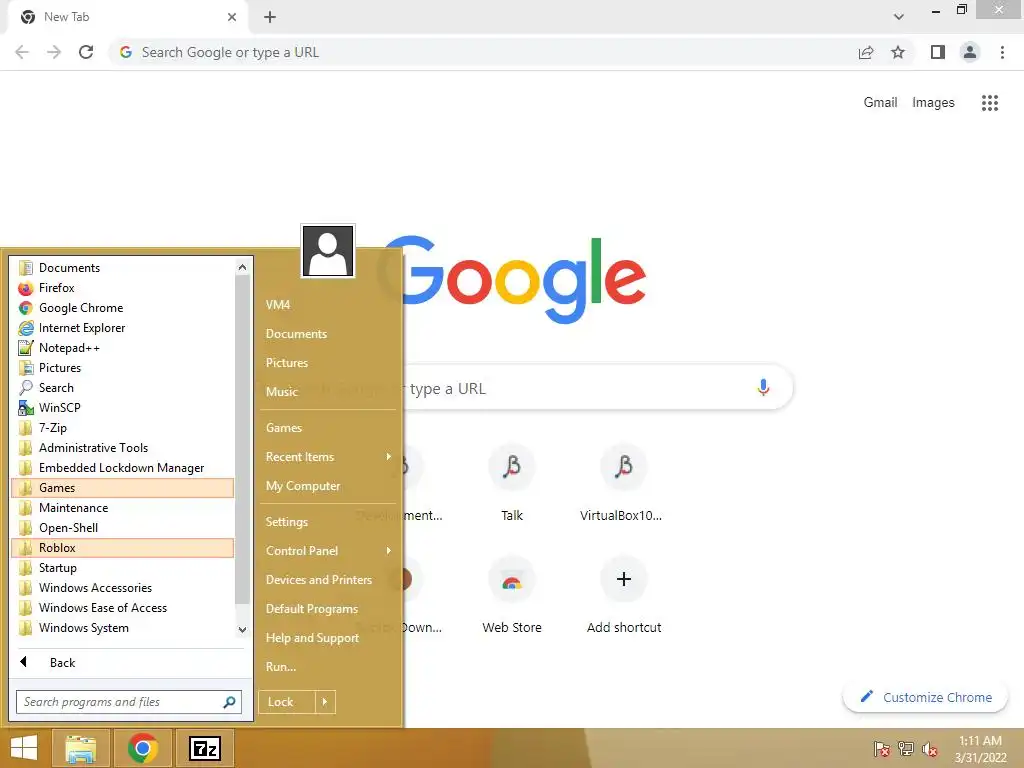Open Google Images link
Viewport: 1024px width, 768px height.
(933, 103)
